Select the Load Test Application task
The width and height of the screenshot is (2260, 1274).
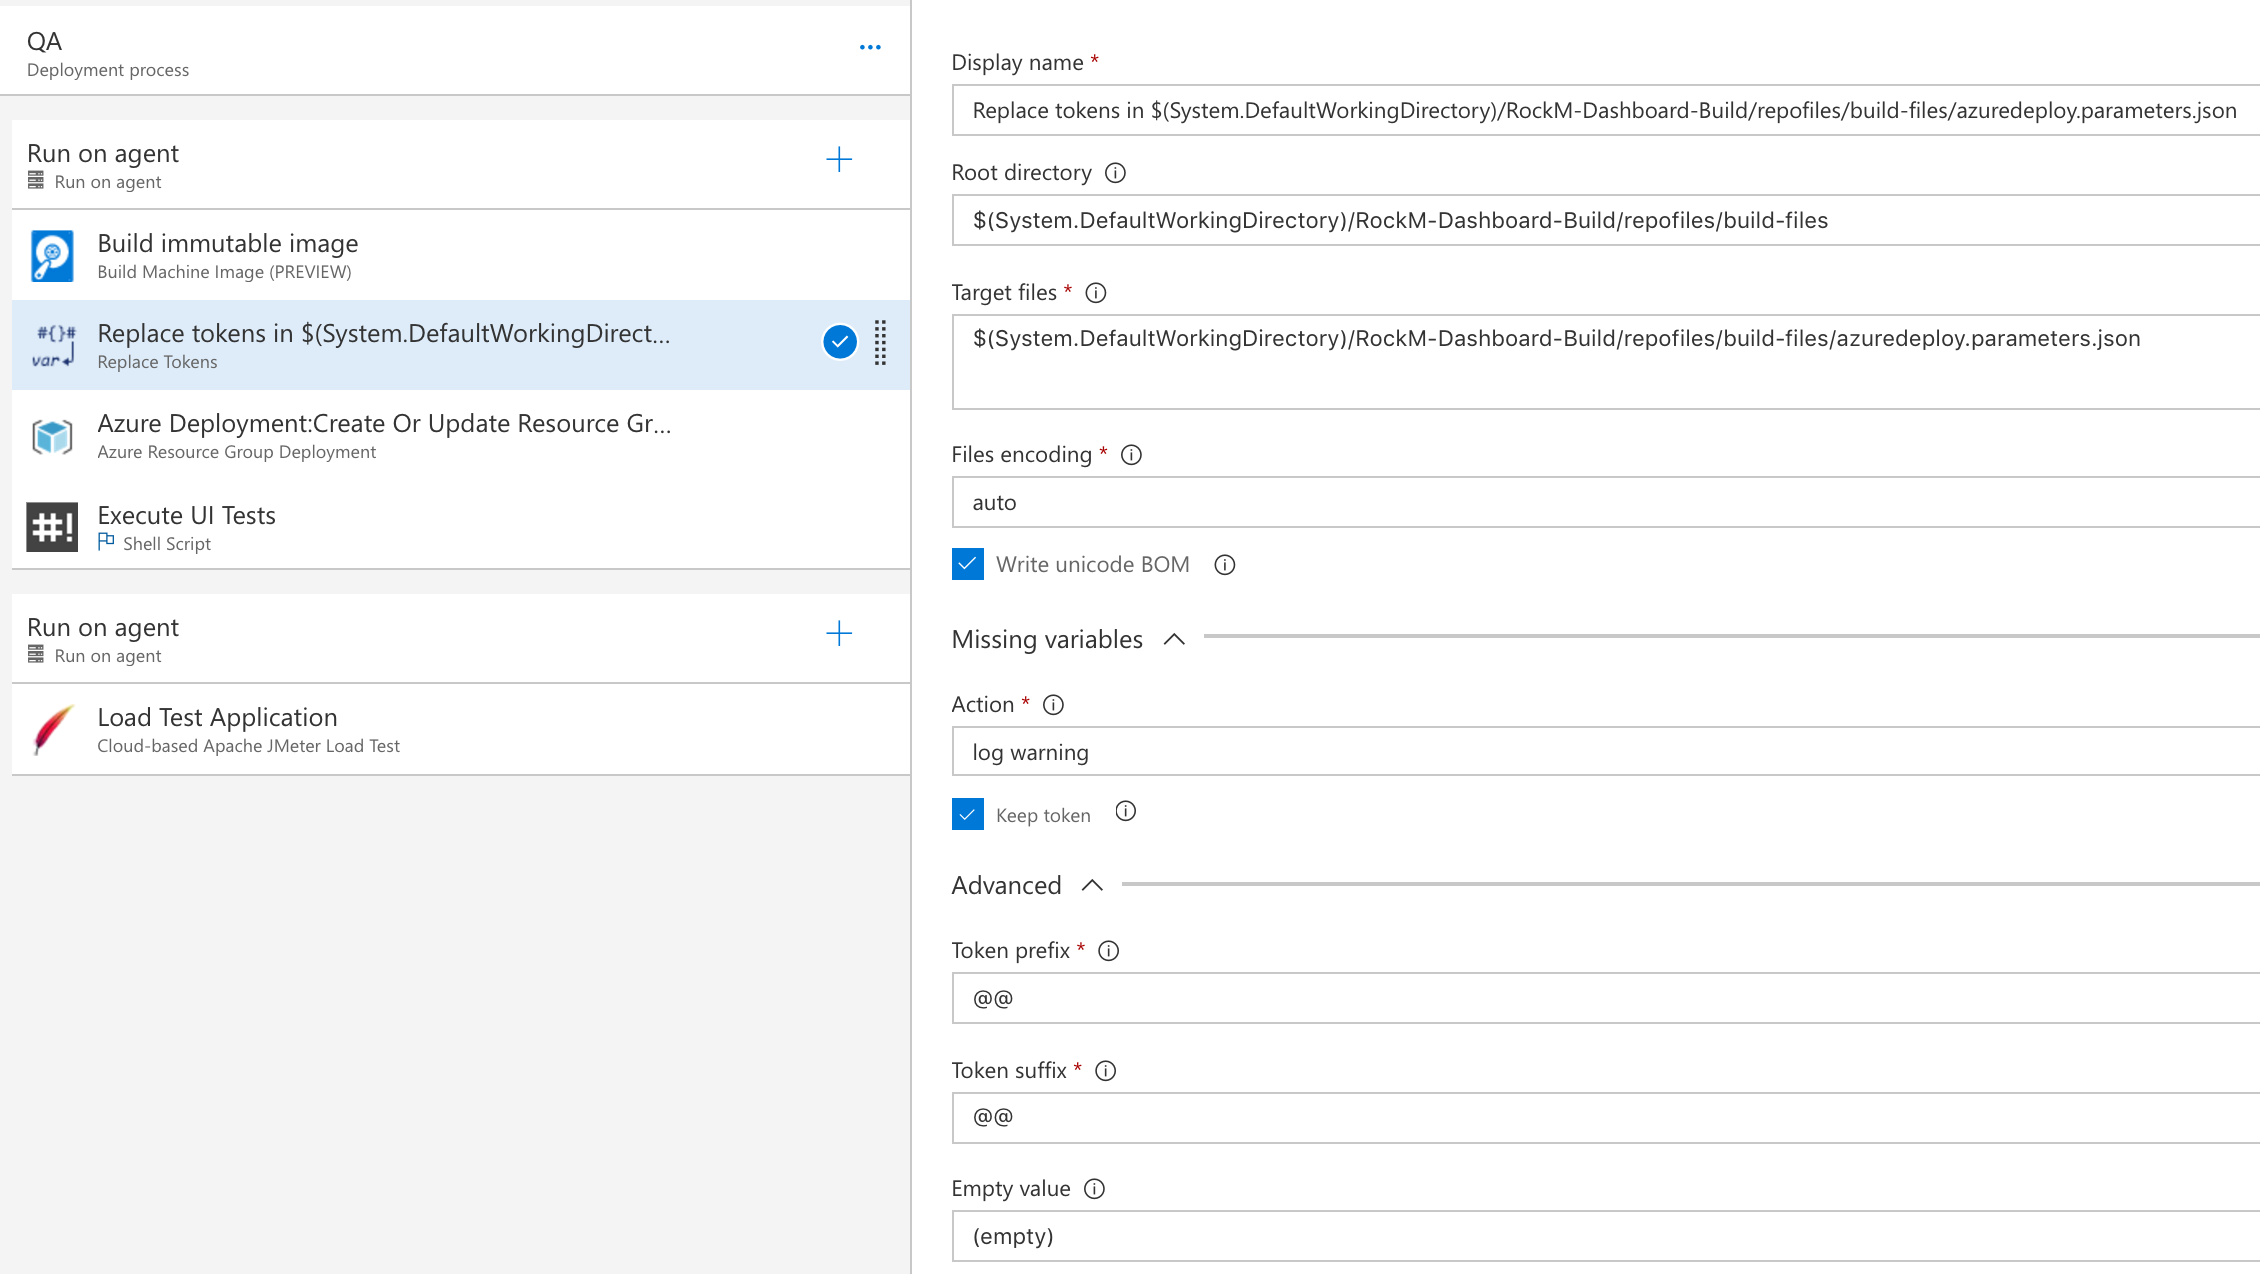[x=400, y=730]
